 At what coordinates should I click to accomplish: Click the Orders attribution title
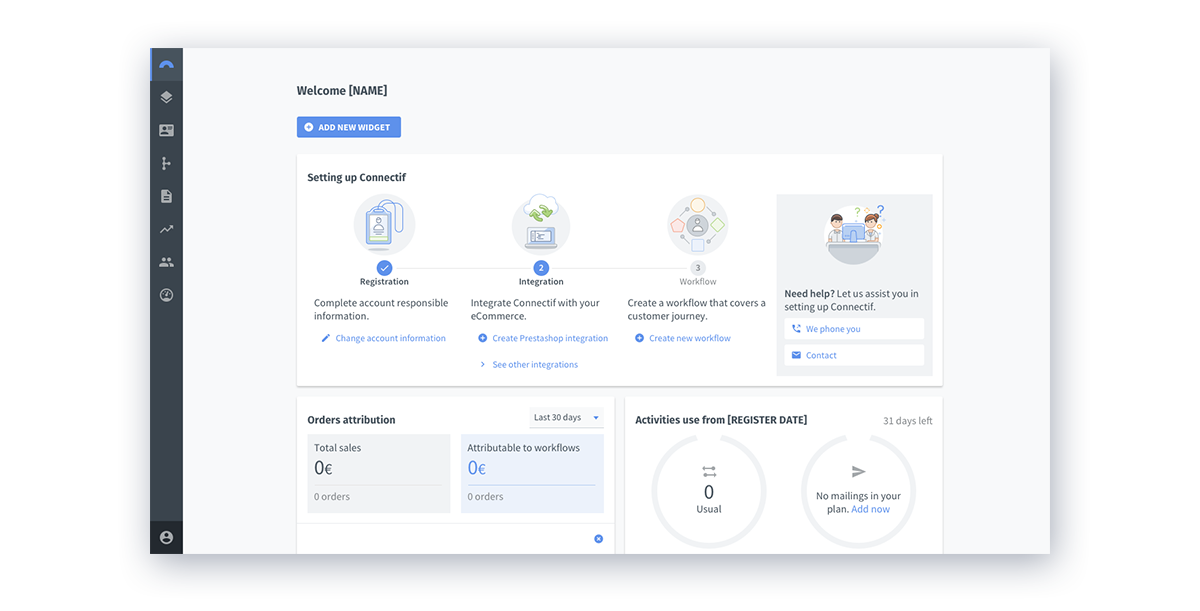pos(351,420)
